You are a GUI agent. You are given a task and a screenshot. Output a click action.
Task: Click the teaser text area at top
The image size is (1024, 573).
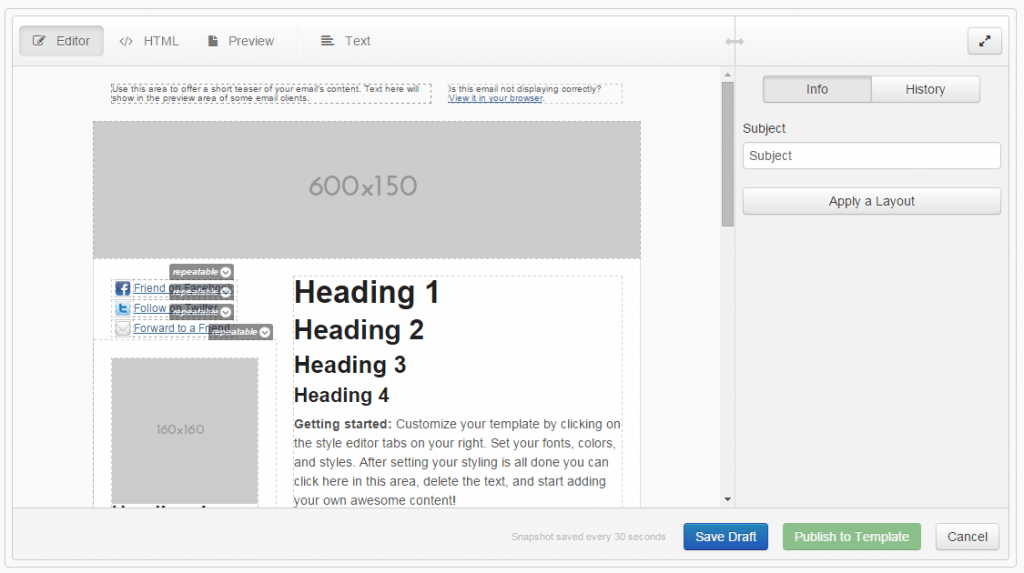click(271, 93)
